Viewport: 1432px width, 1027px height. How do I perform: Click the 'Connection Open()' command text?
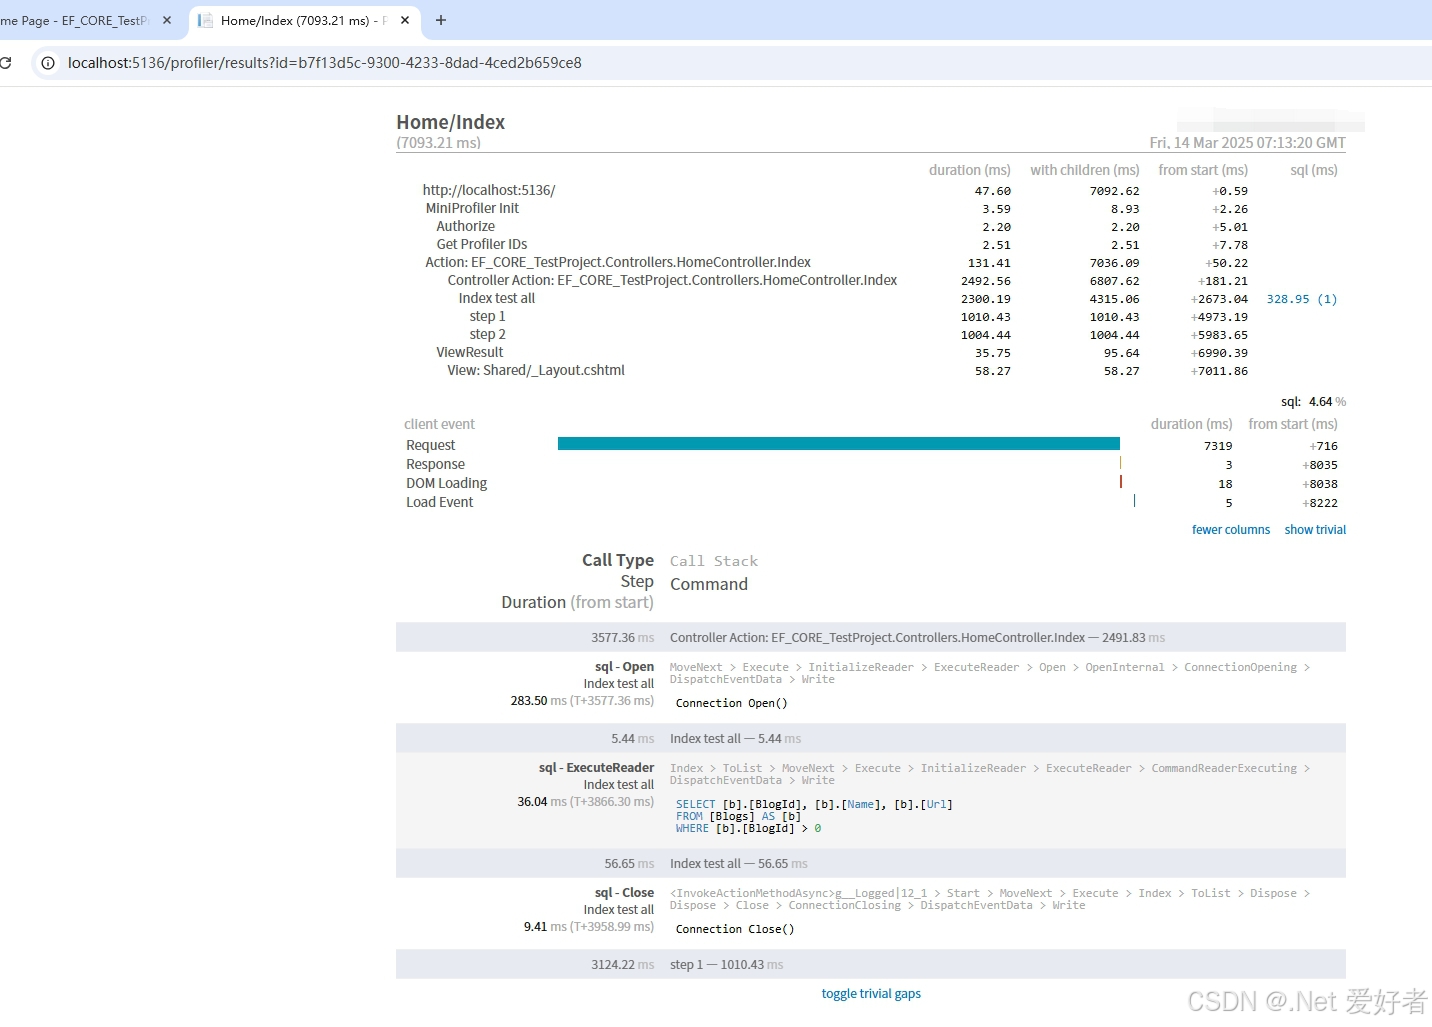coord(731,702)
